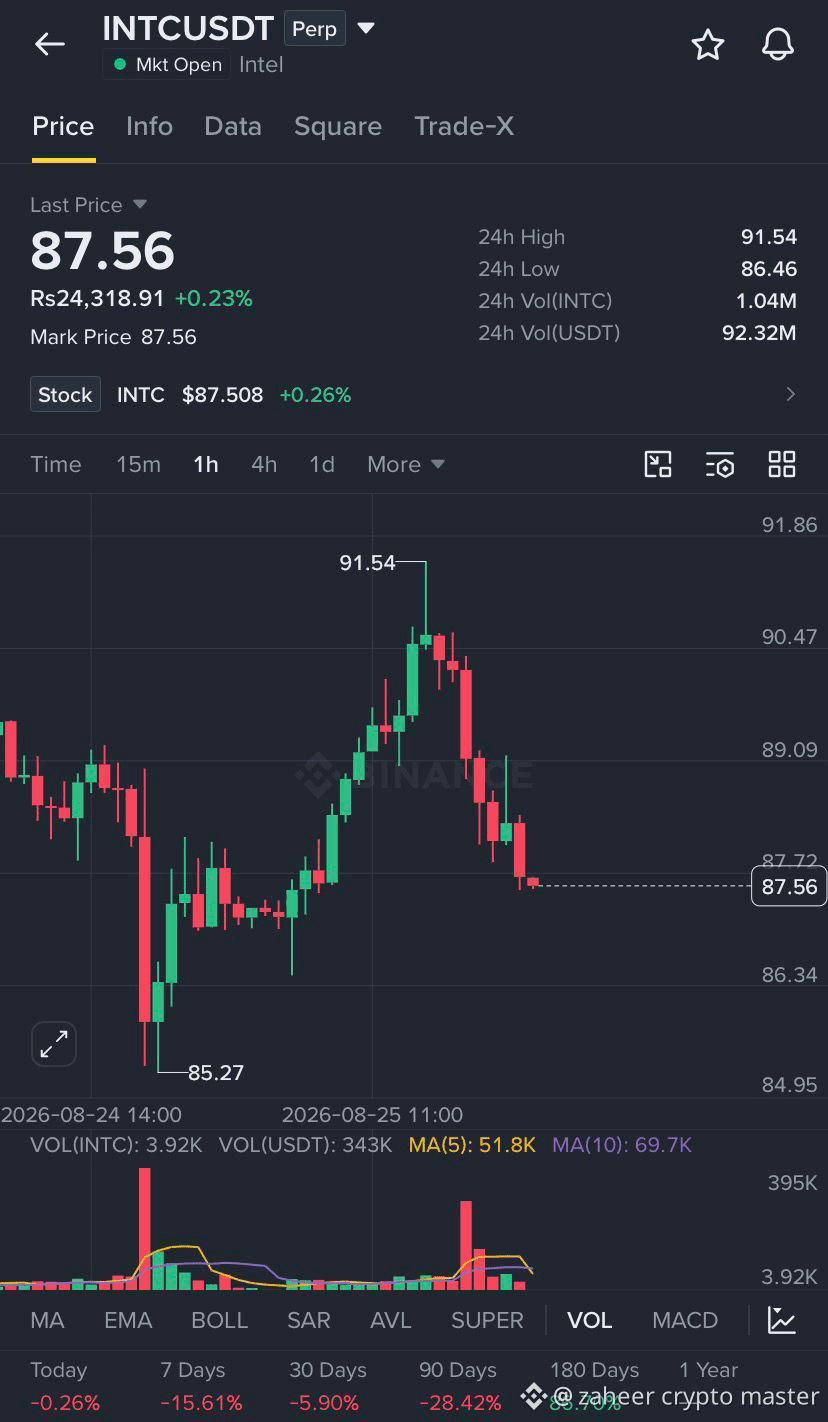
Task: Open price alert bell icon
Action: point(778,44)
